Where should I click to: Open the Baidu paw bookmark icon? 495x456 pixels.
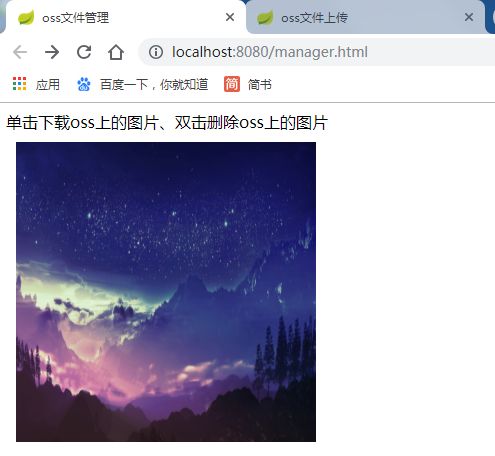(84, 84)
